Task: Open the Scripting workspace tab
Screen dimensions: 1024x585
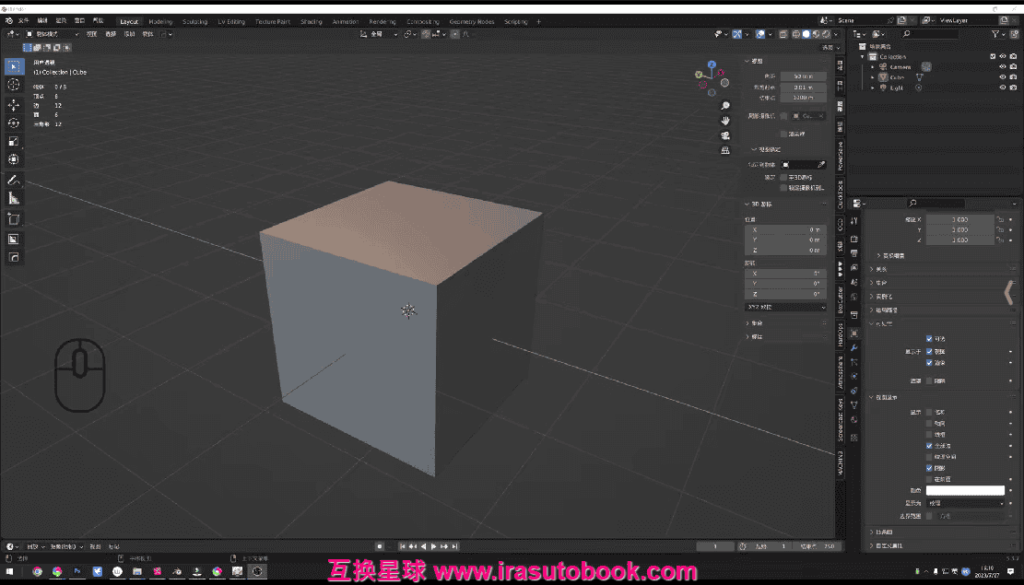Action: click(516, 22)
